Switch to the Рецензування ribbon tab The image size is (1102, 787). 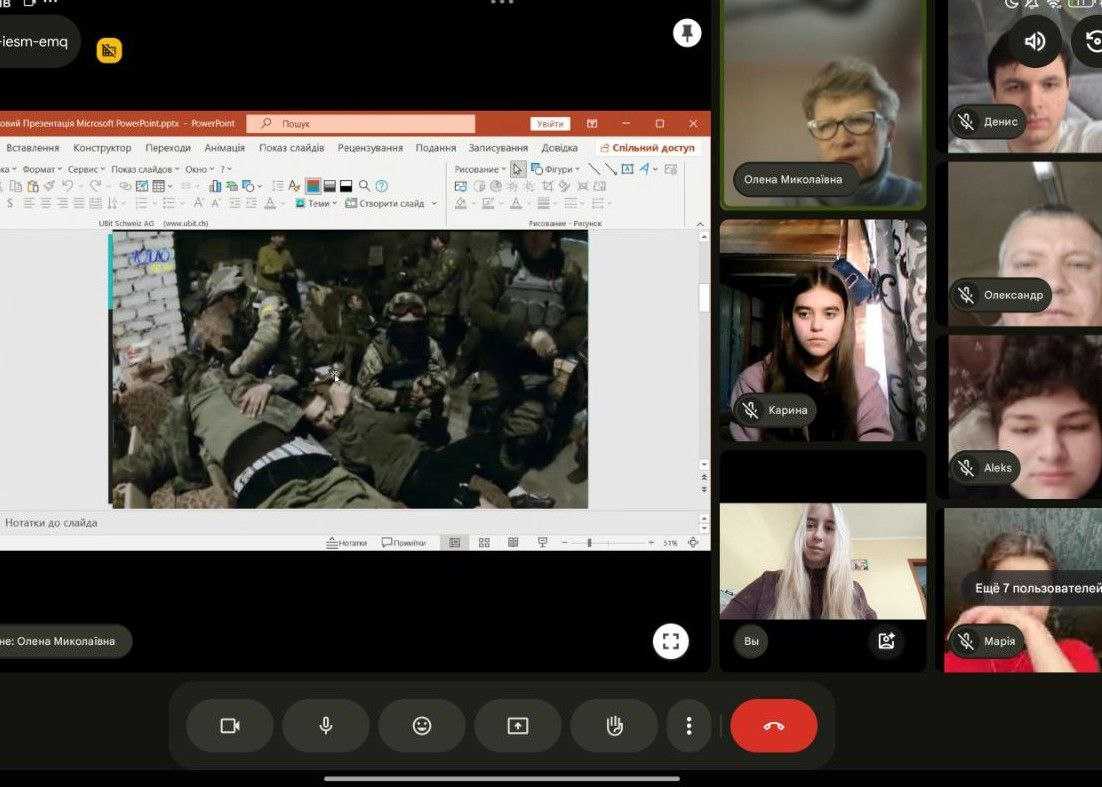click(x=370, y=148)
